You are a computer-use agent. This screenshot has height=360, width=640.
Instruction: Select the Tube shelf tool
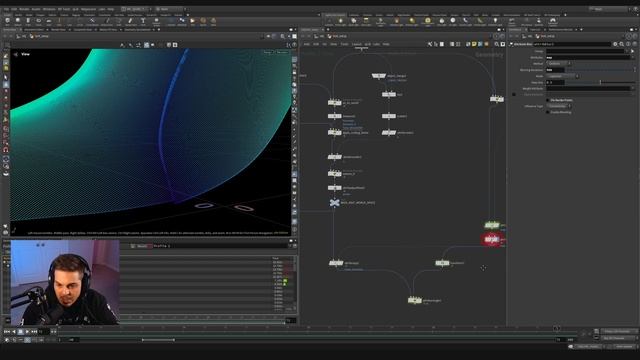[28, 21]
